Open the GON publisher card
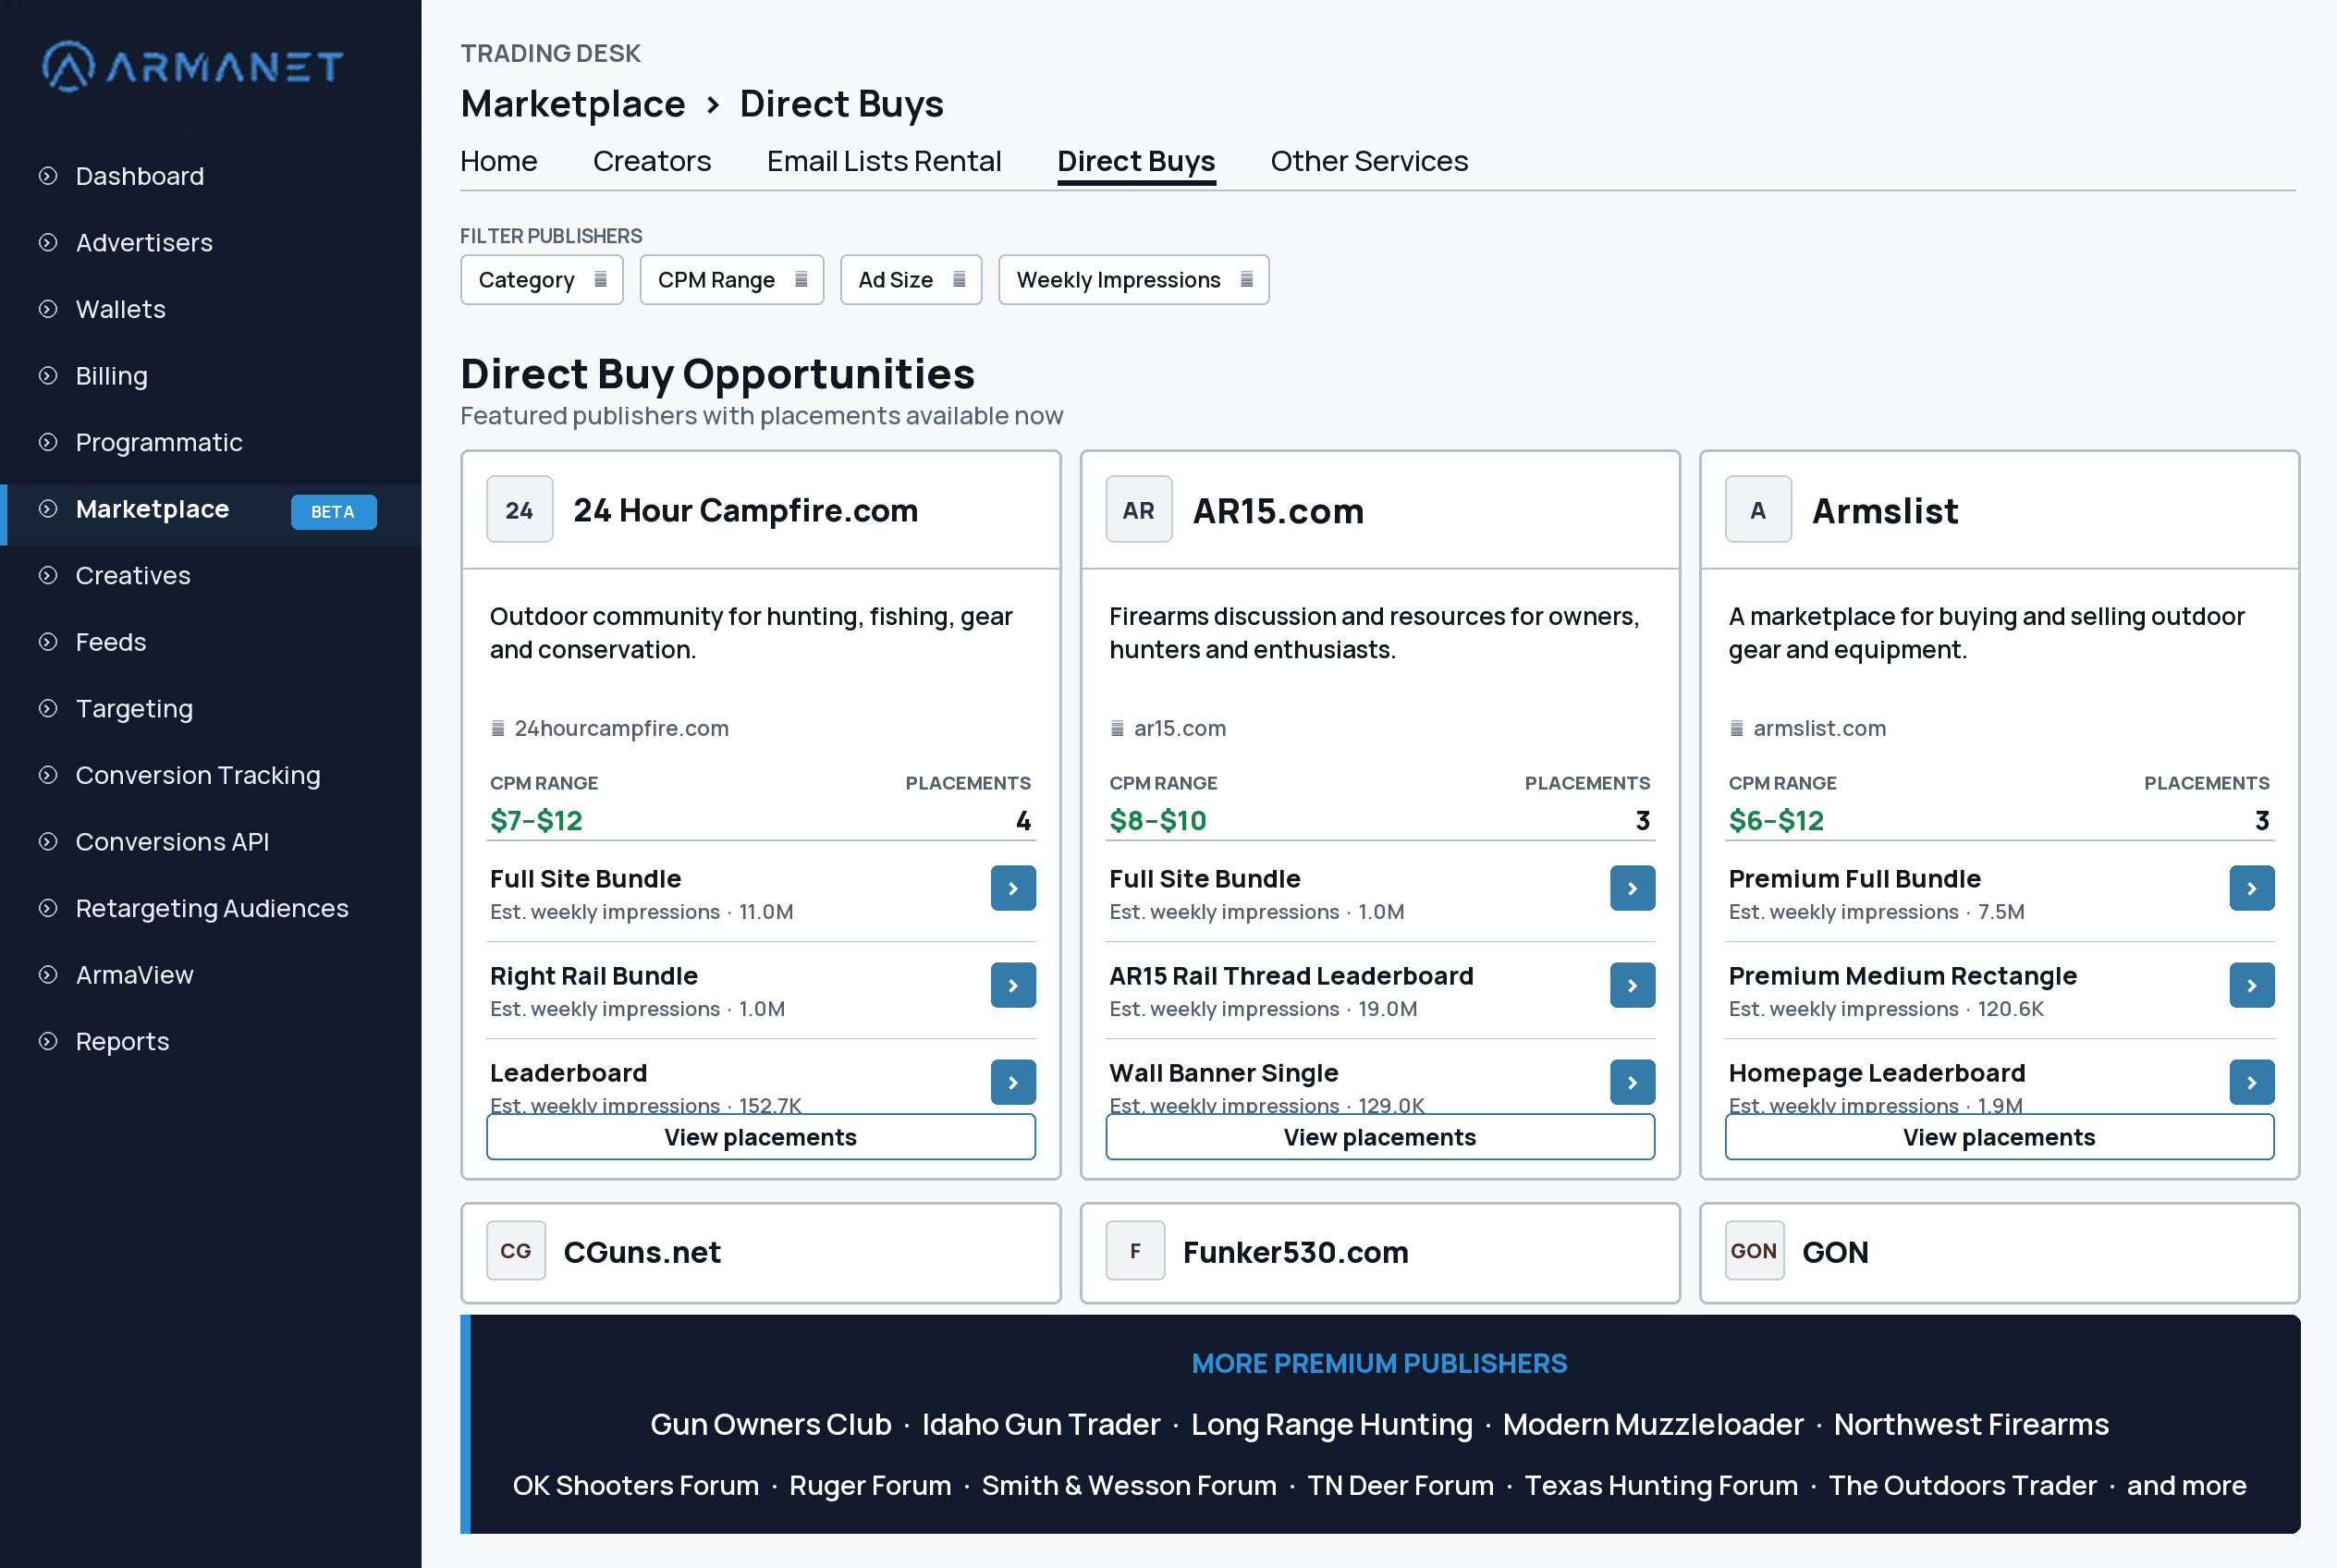The image size is (2337, 1568). 2000,1252
